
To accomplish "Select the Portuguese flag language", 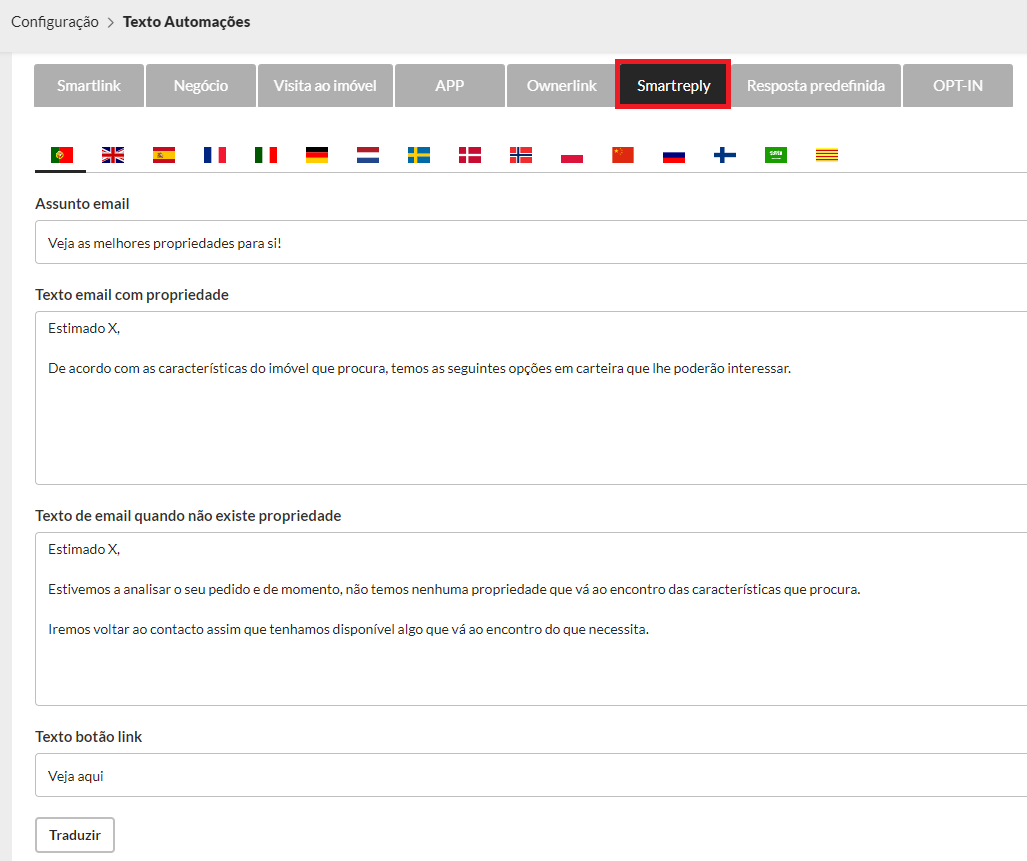I will (x=62, y=155).
